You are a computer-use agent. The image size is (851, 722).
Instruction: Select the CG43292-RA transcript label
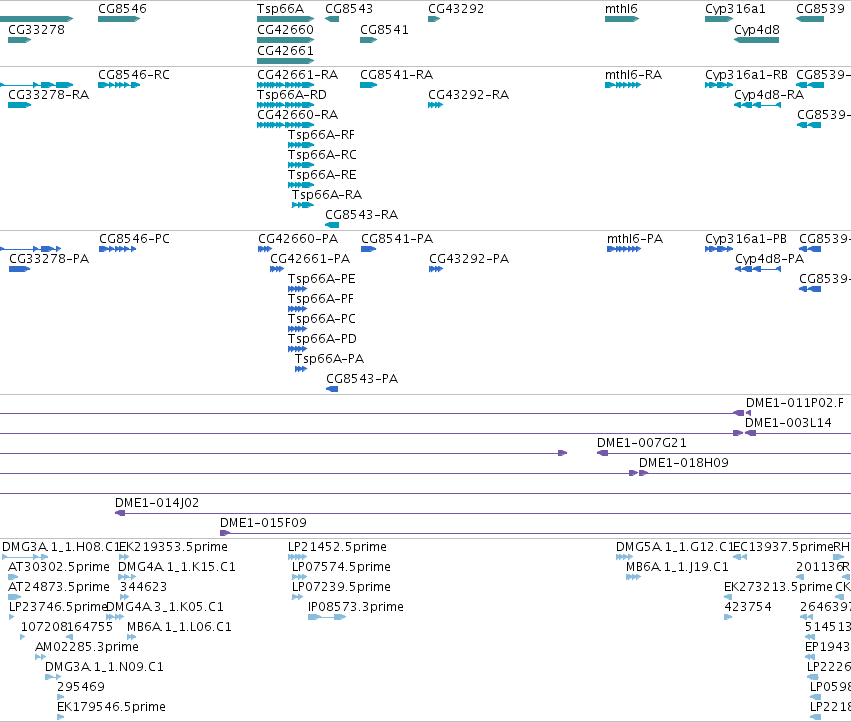click(x=468, y=95)
